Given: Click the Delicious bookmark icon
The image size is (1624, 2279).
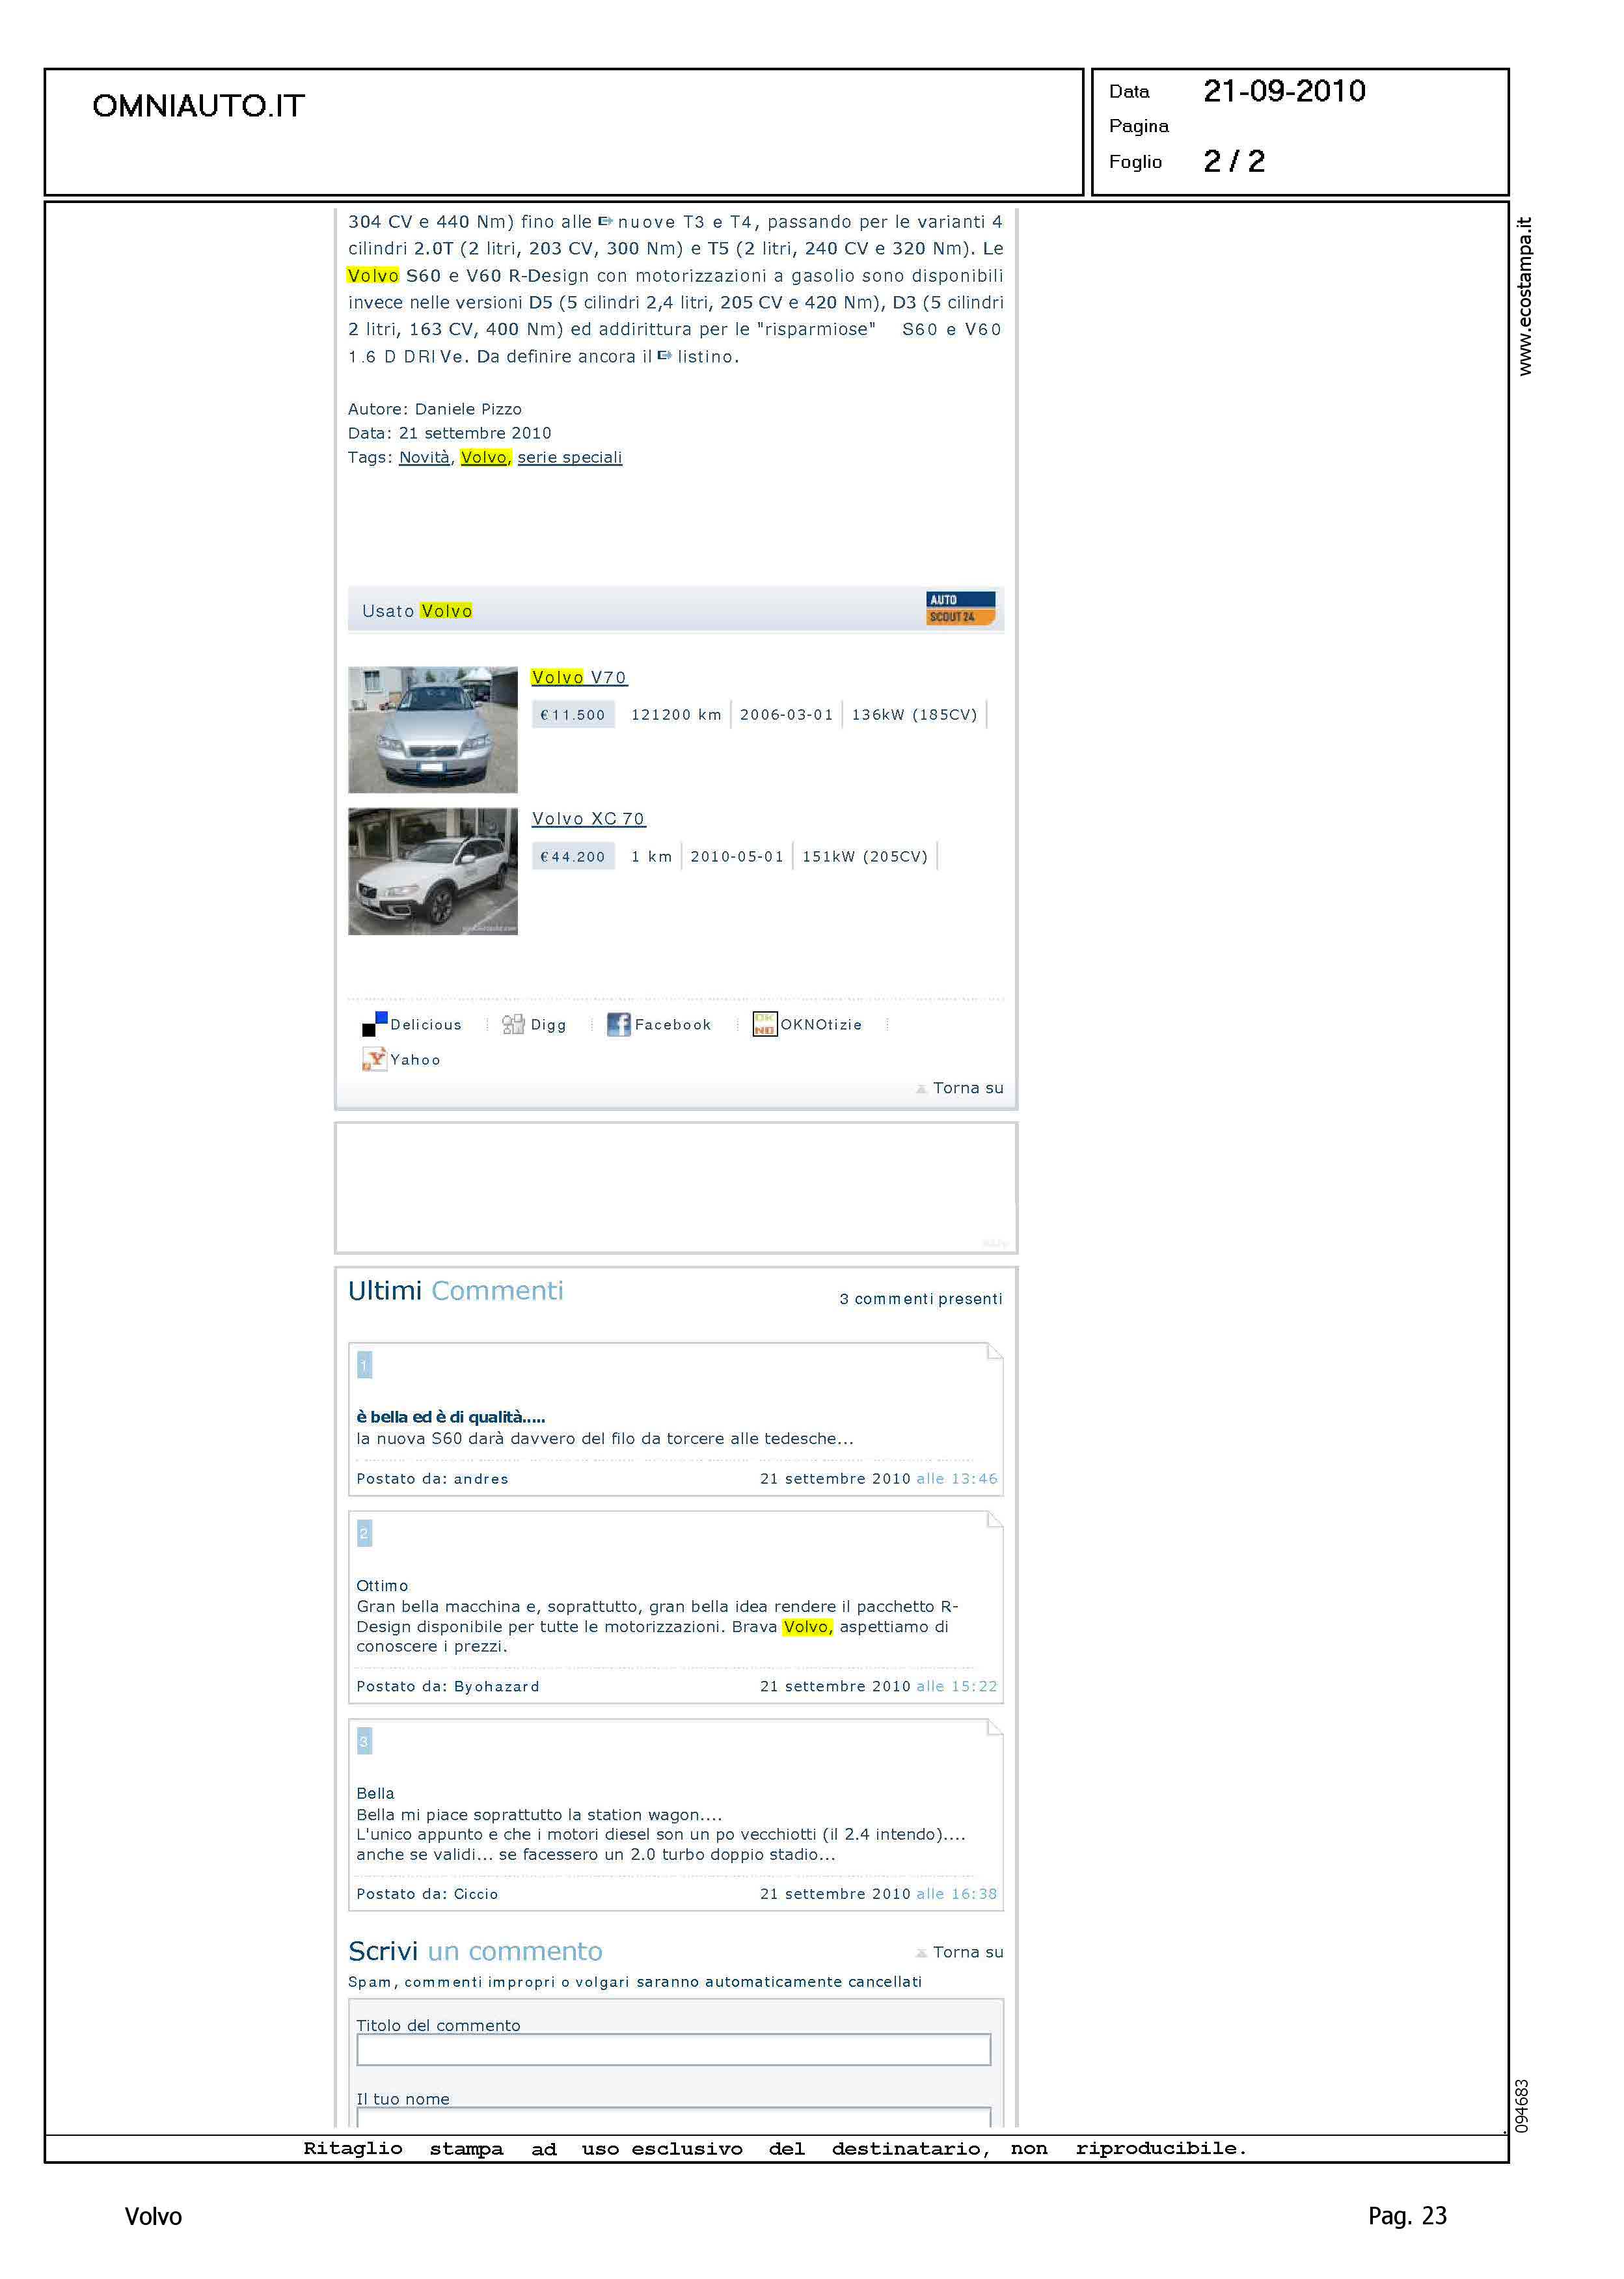Looking at the screenshot, I should click(374, 1024).
